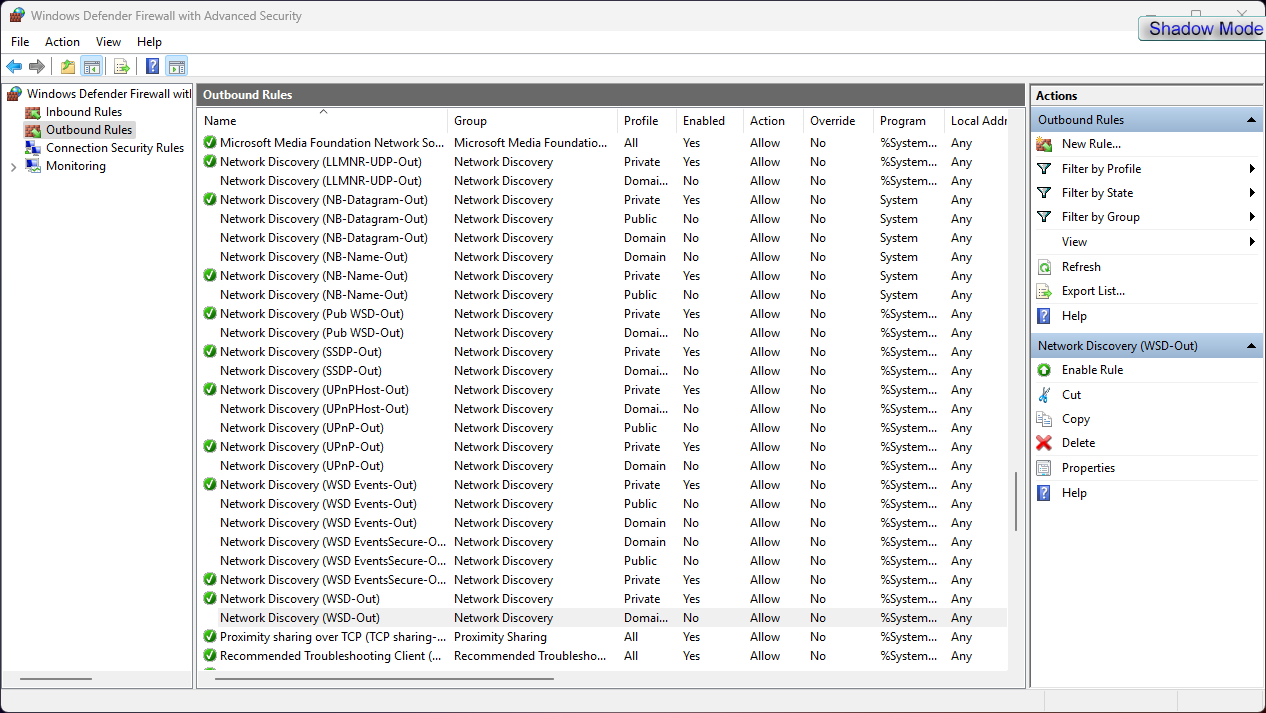Select the Microsoft Media Foundation Network So... rule name
The height and width of the screenshot is (713, 1266).
[x=332, y=143]
